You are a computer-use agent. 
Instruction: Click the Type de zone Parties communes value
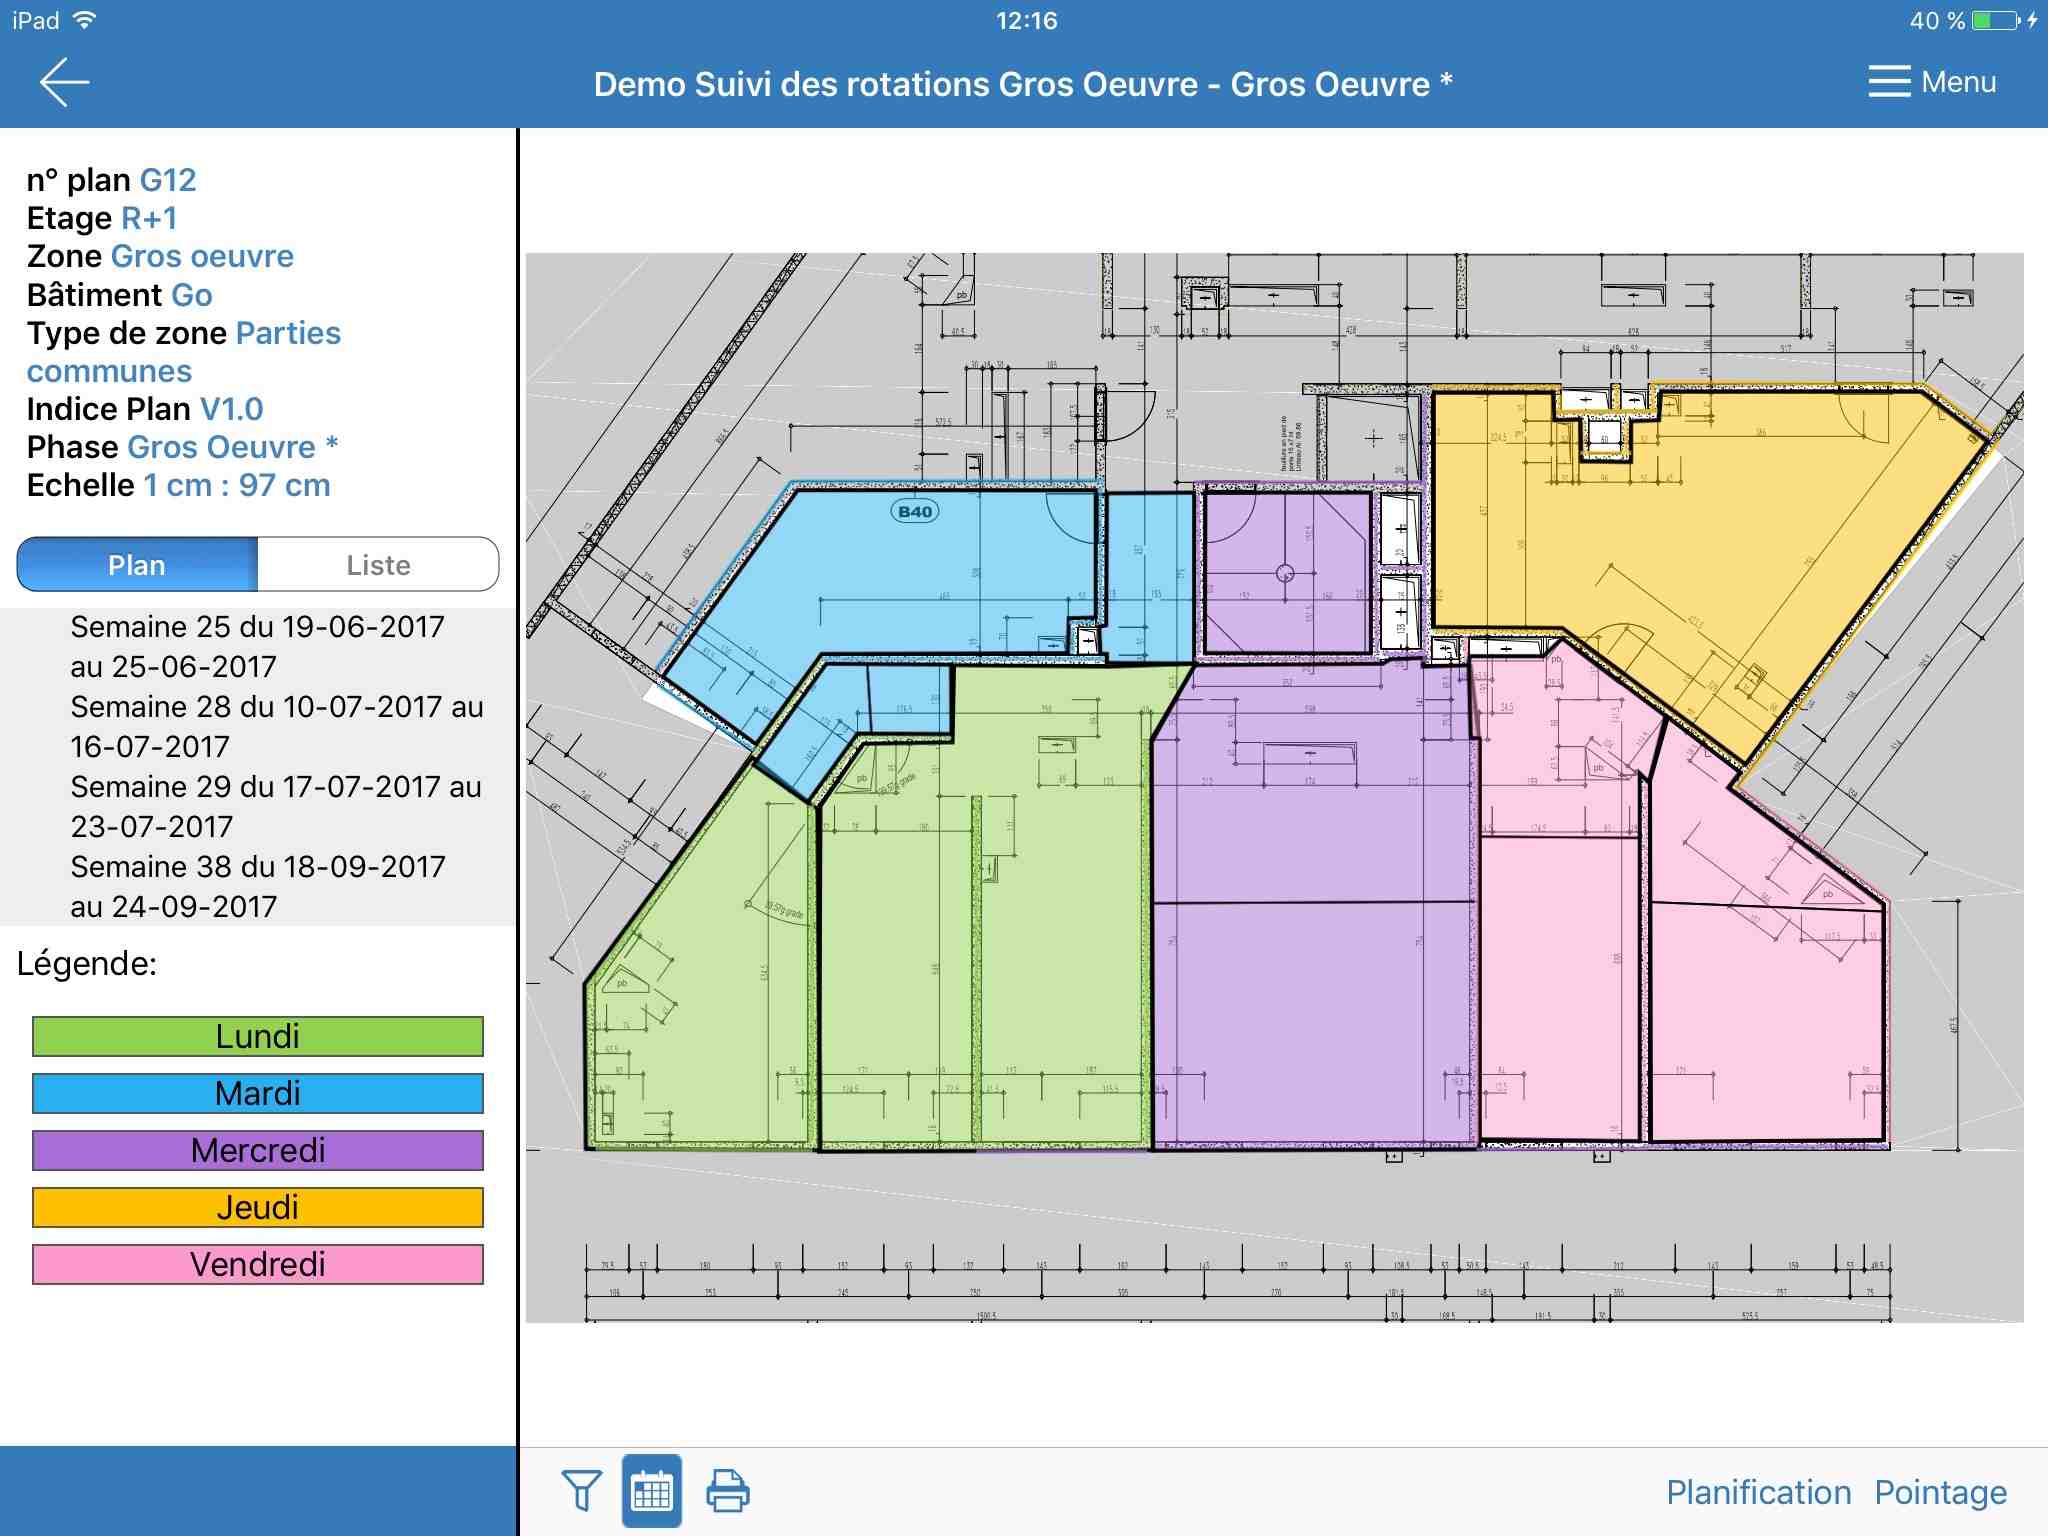(x=184, y=352)
